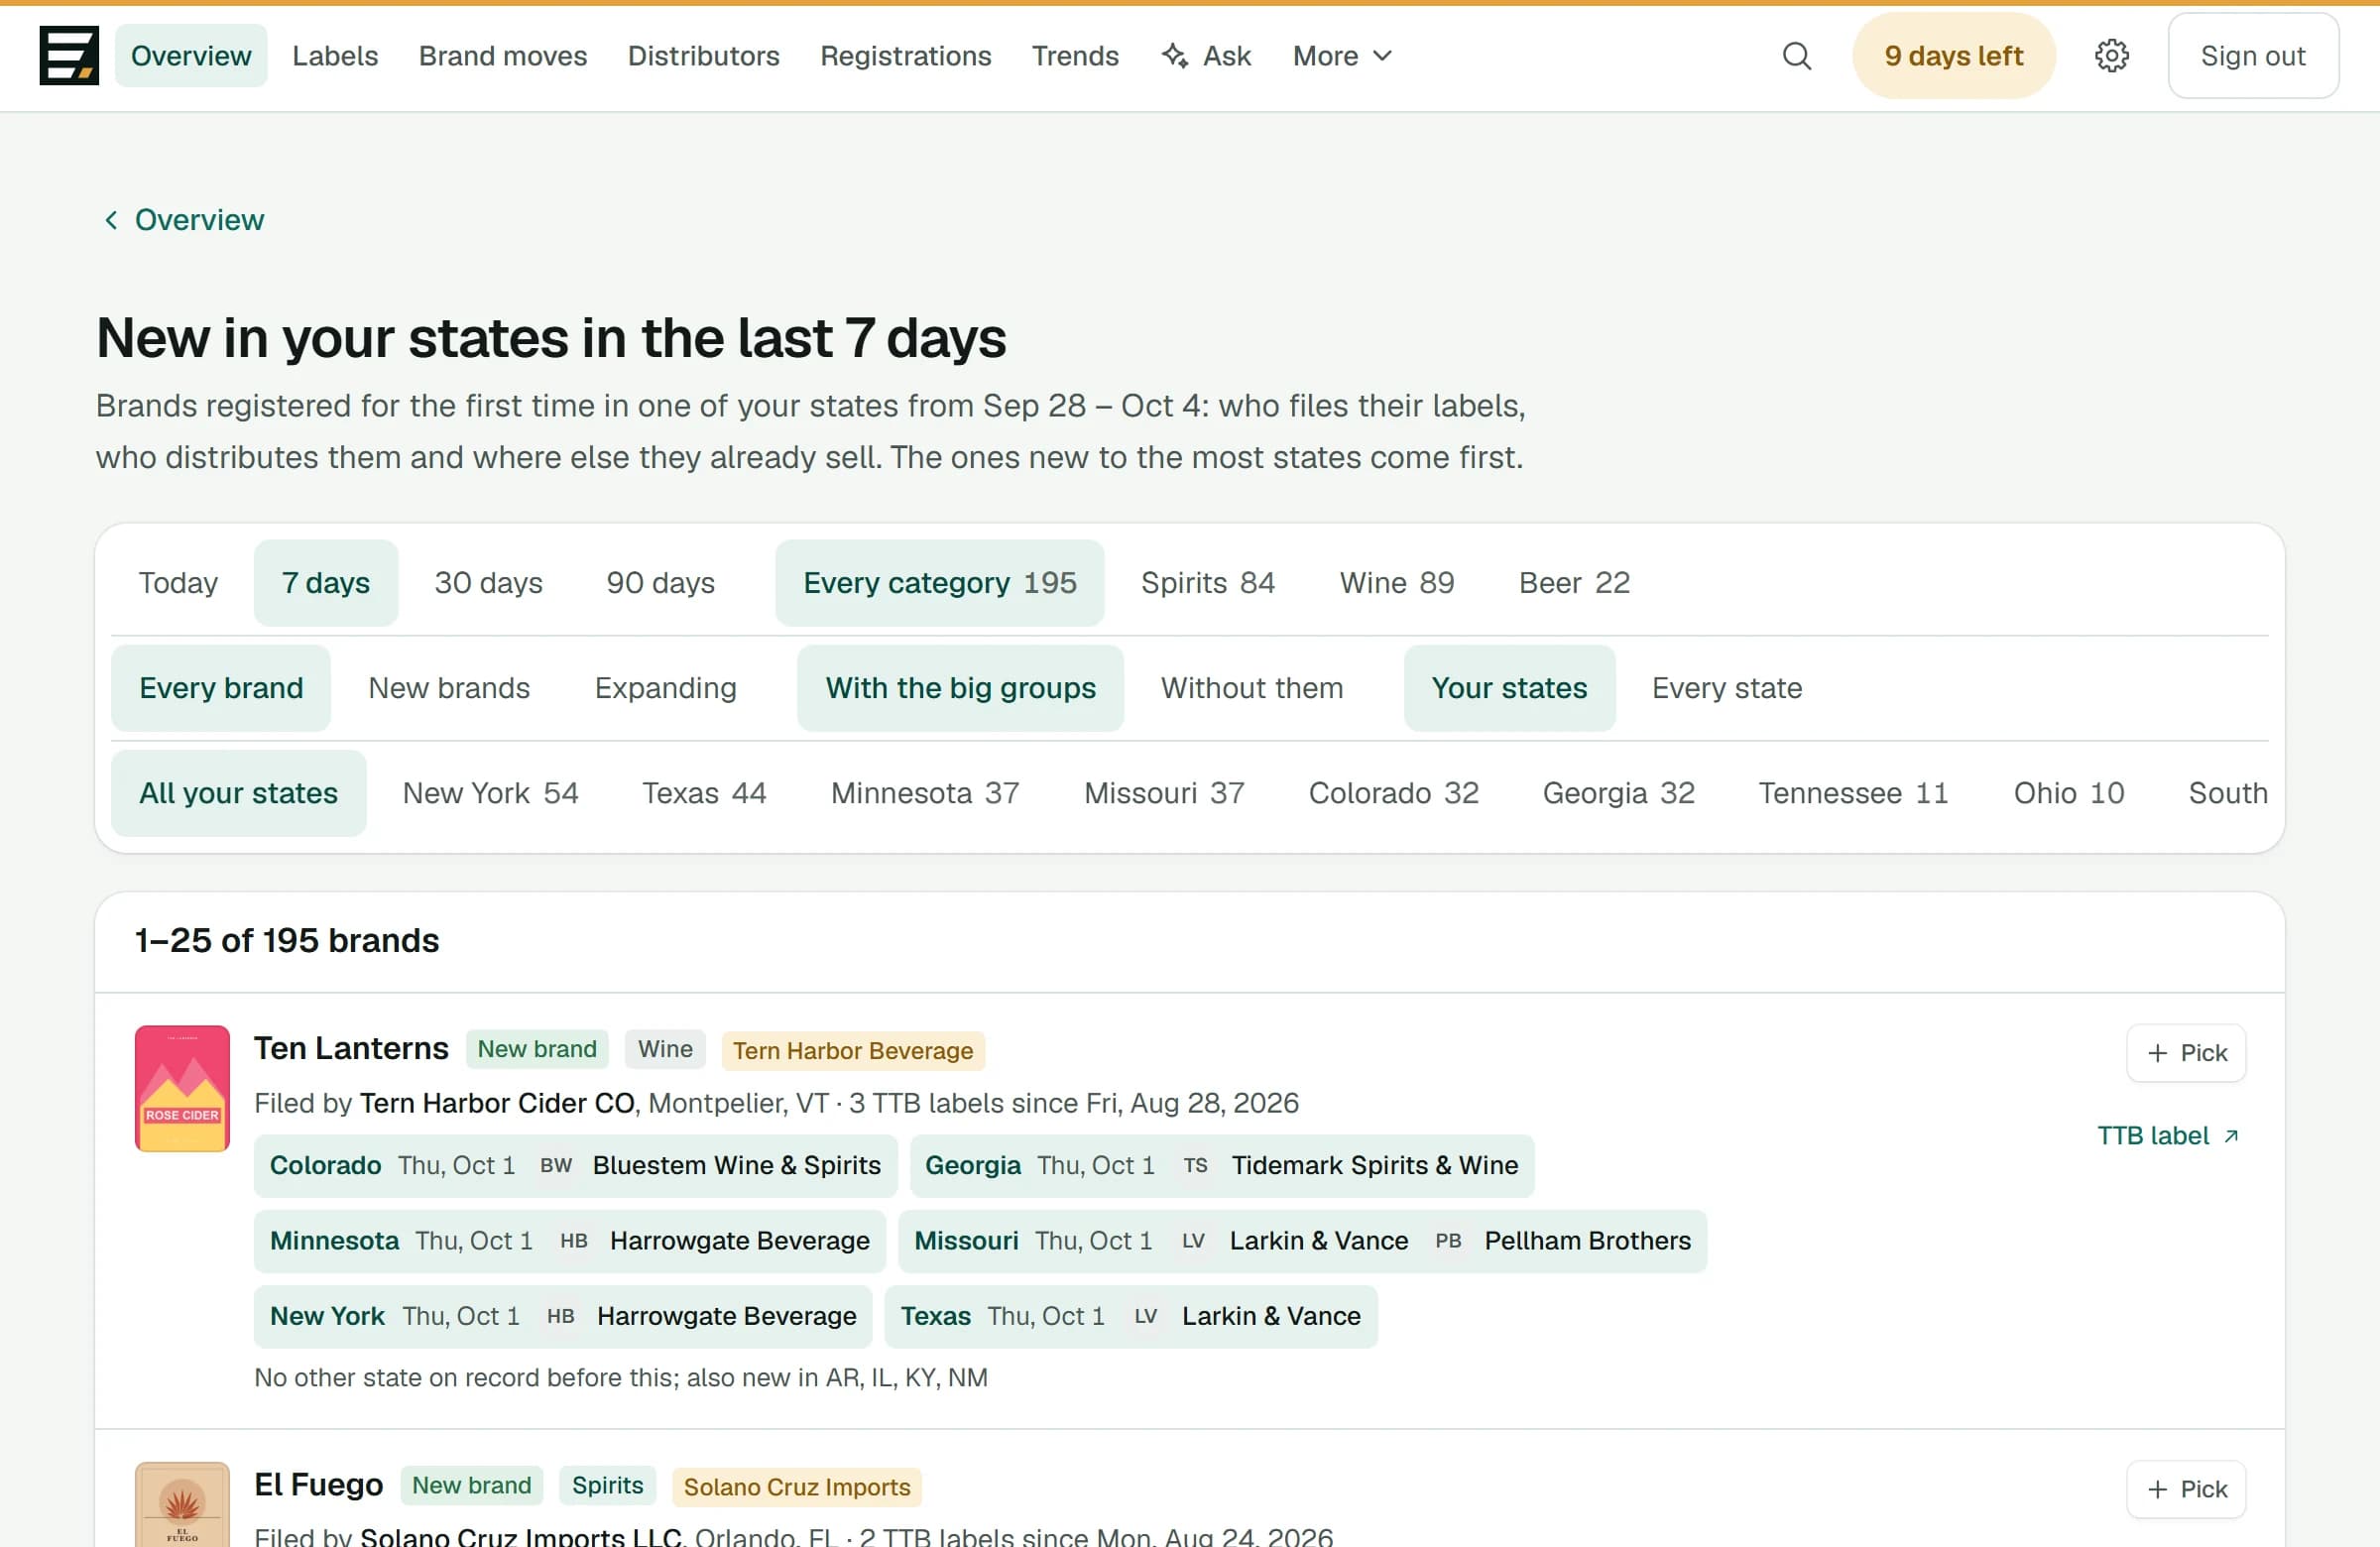
Task: Filter to Tennessee 11
Action: (1853, 793)
